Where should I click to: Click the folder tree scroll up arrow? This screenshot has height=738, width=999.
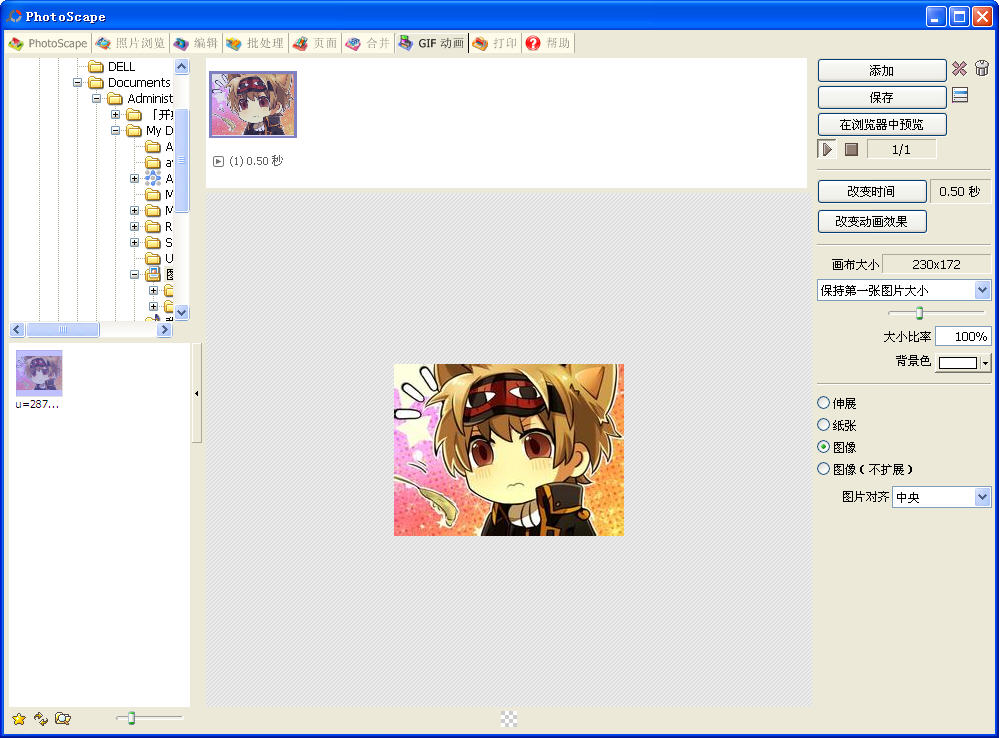coord(182,66)
